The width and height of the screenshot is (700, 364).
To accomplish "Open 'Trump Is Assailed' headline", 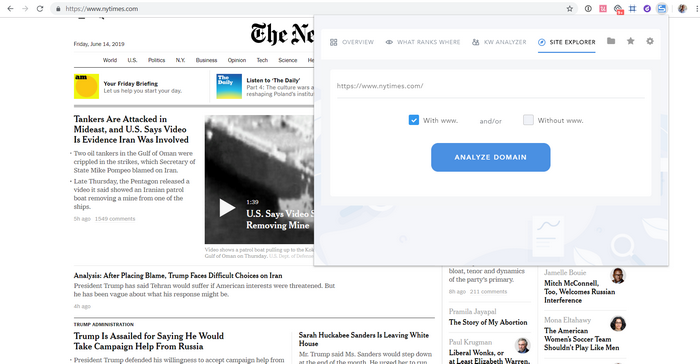I will click(x=149, y=341).
